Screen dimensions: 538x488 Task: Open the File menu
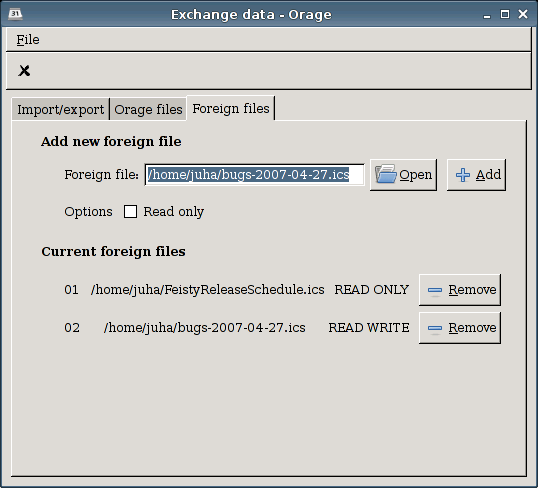(28, 40)
